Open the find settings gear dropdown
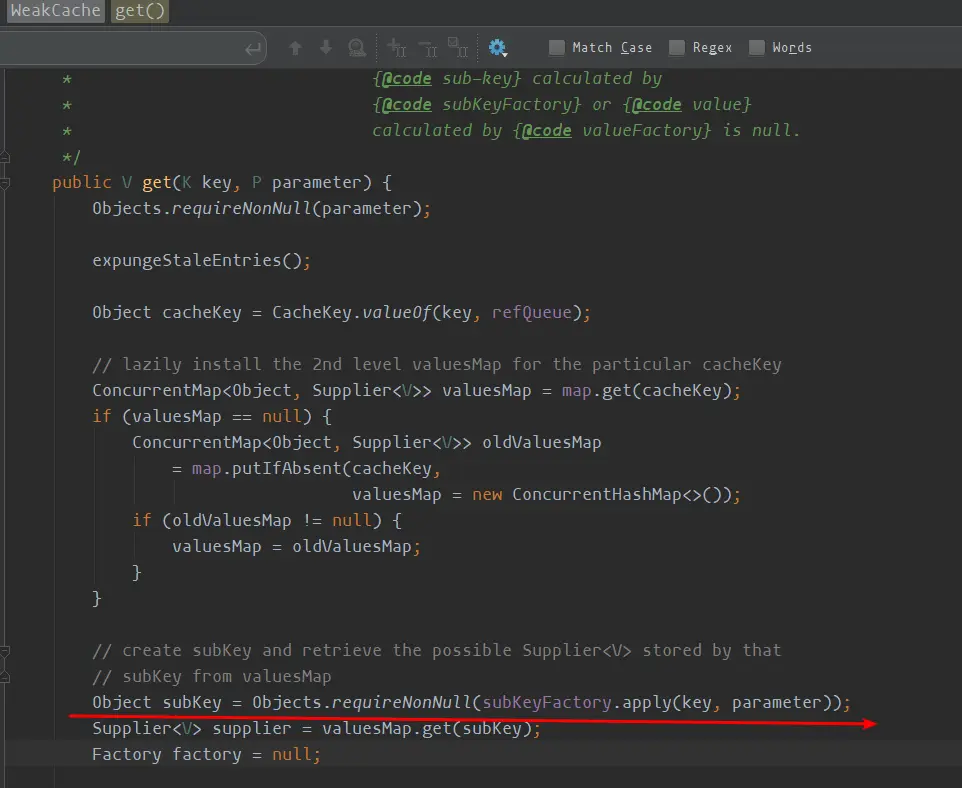Screen dimensions: 962x788 tap(498, 48)
